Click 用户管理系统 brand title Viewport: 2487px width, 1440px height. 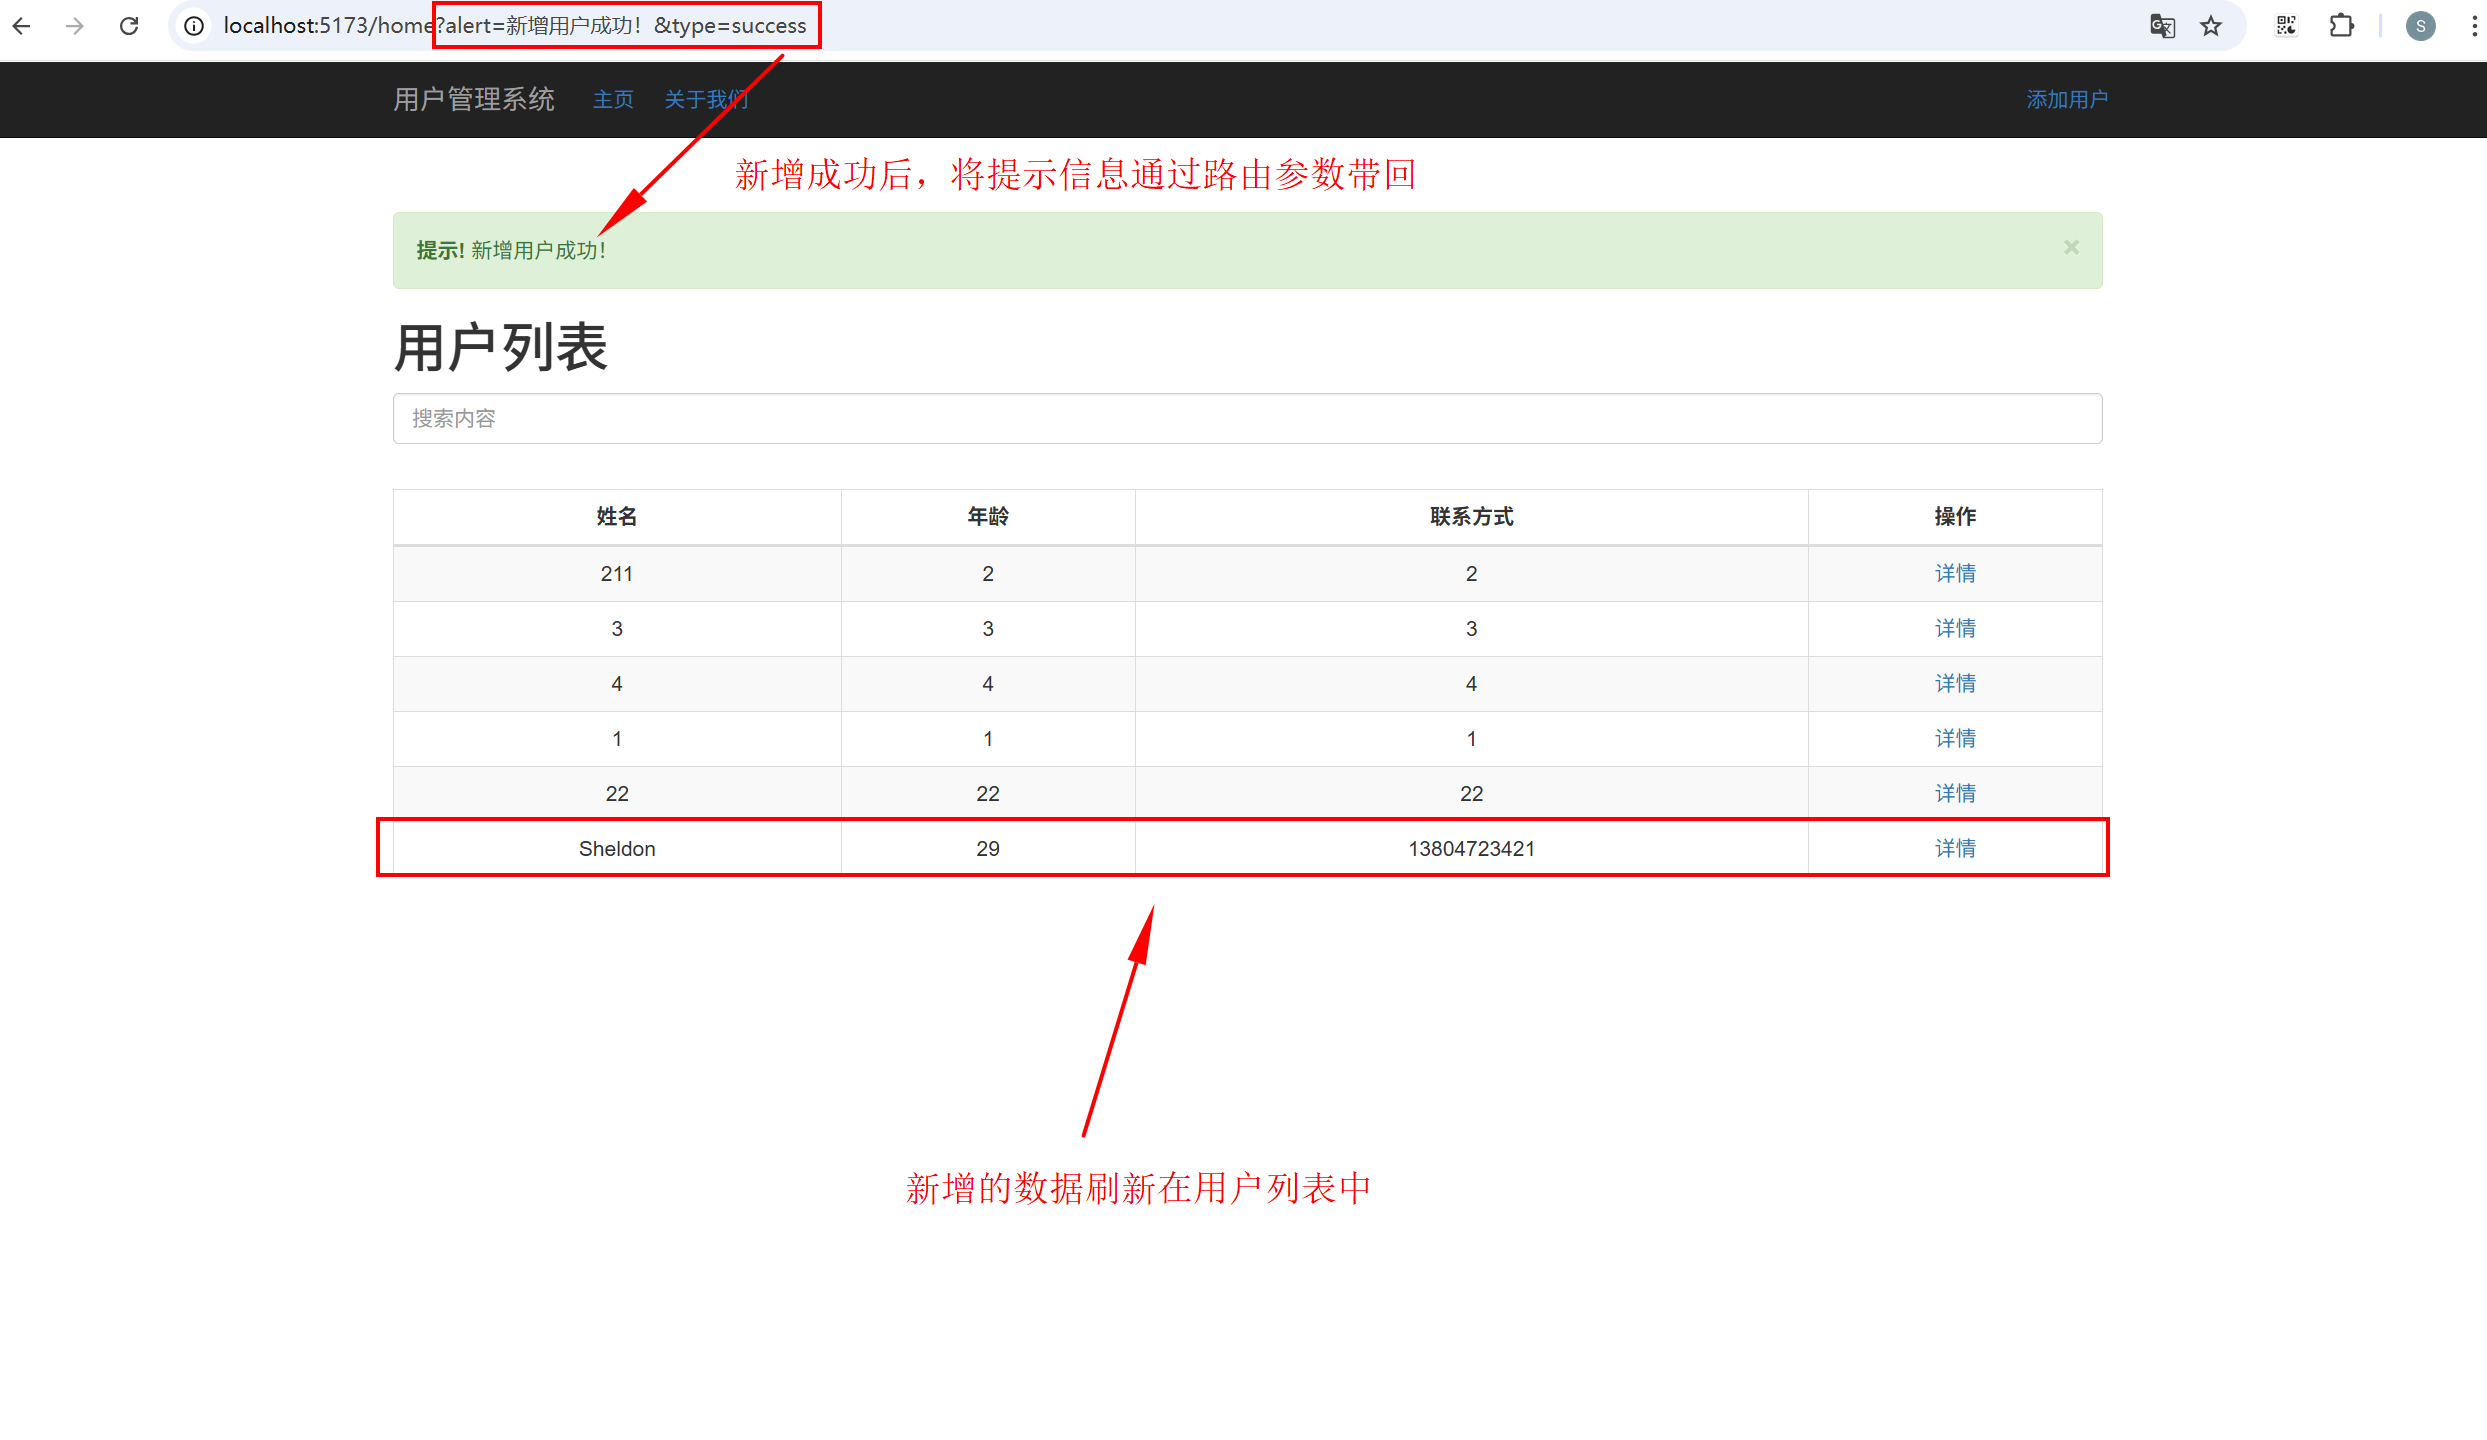[x=473, y=100]
